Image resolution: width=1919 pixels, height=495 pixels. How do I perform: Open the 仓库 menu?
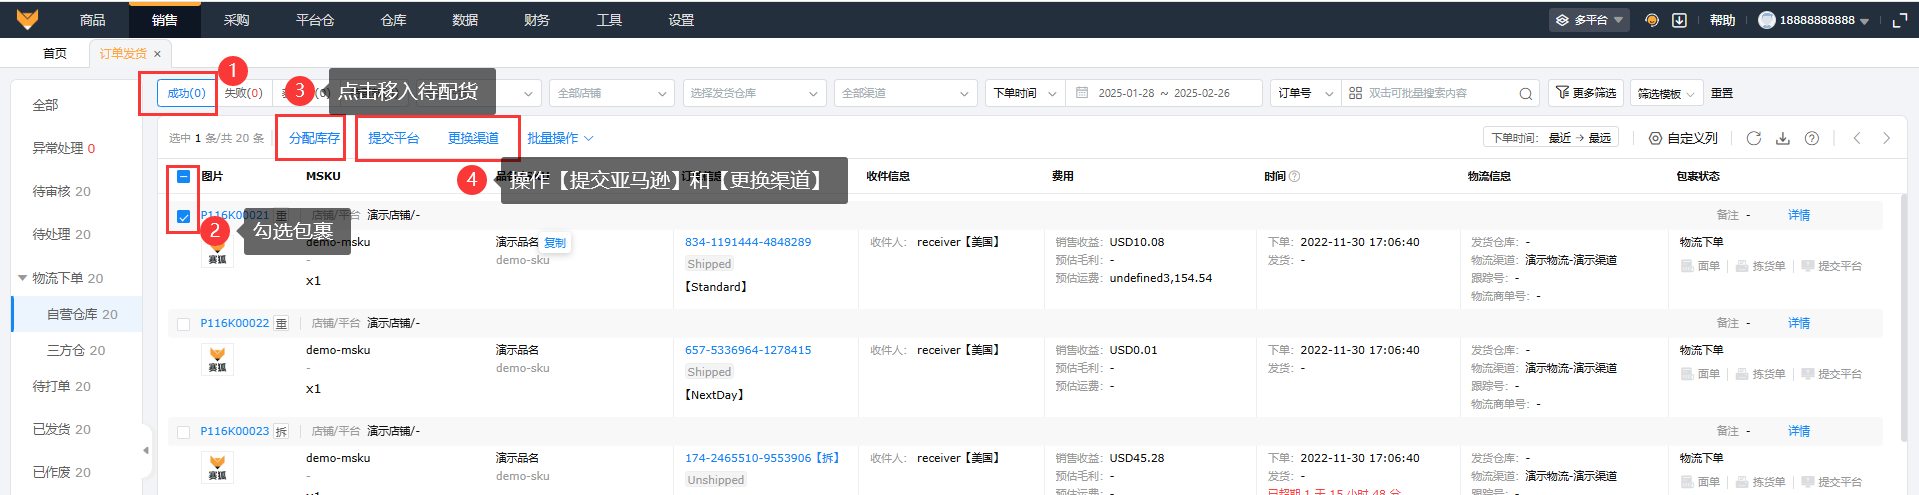394,20
